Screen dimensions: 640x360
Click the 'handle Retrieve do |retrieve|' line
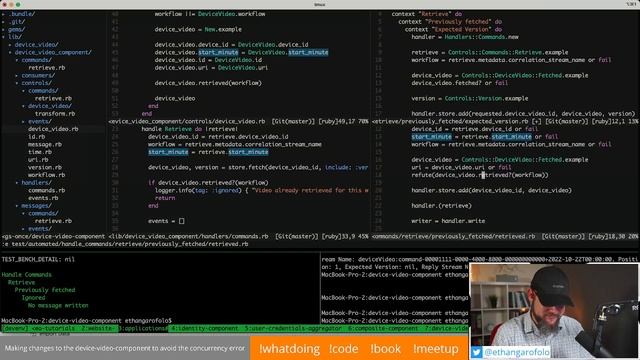(190, 129)
